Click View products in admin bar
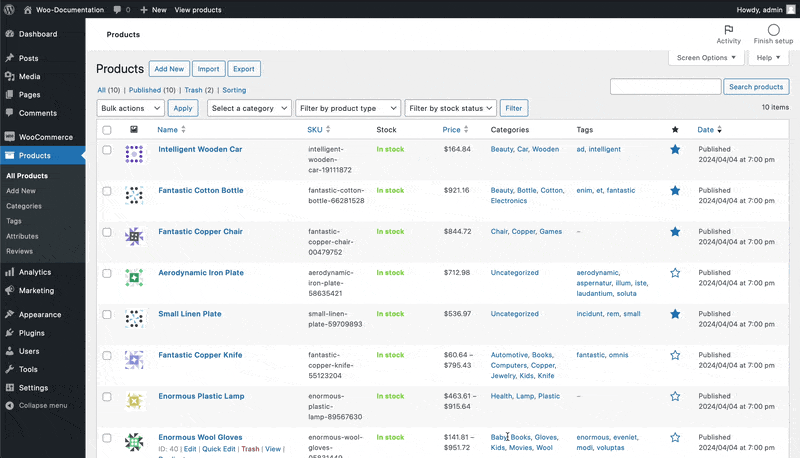 click(x=198, y=10)
